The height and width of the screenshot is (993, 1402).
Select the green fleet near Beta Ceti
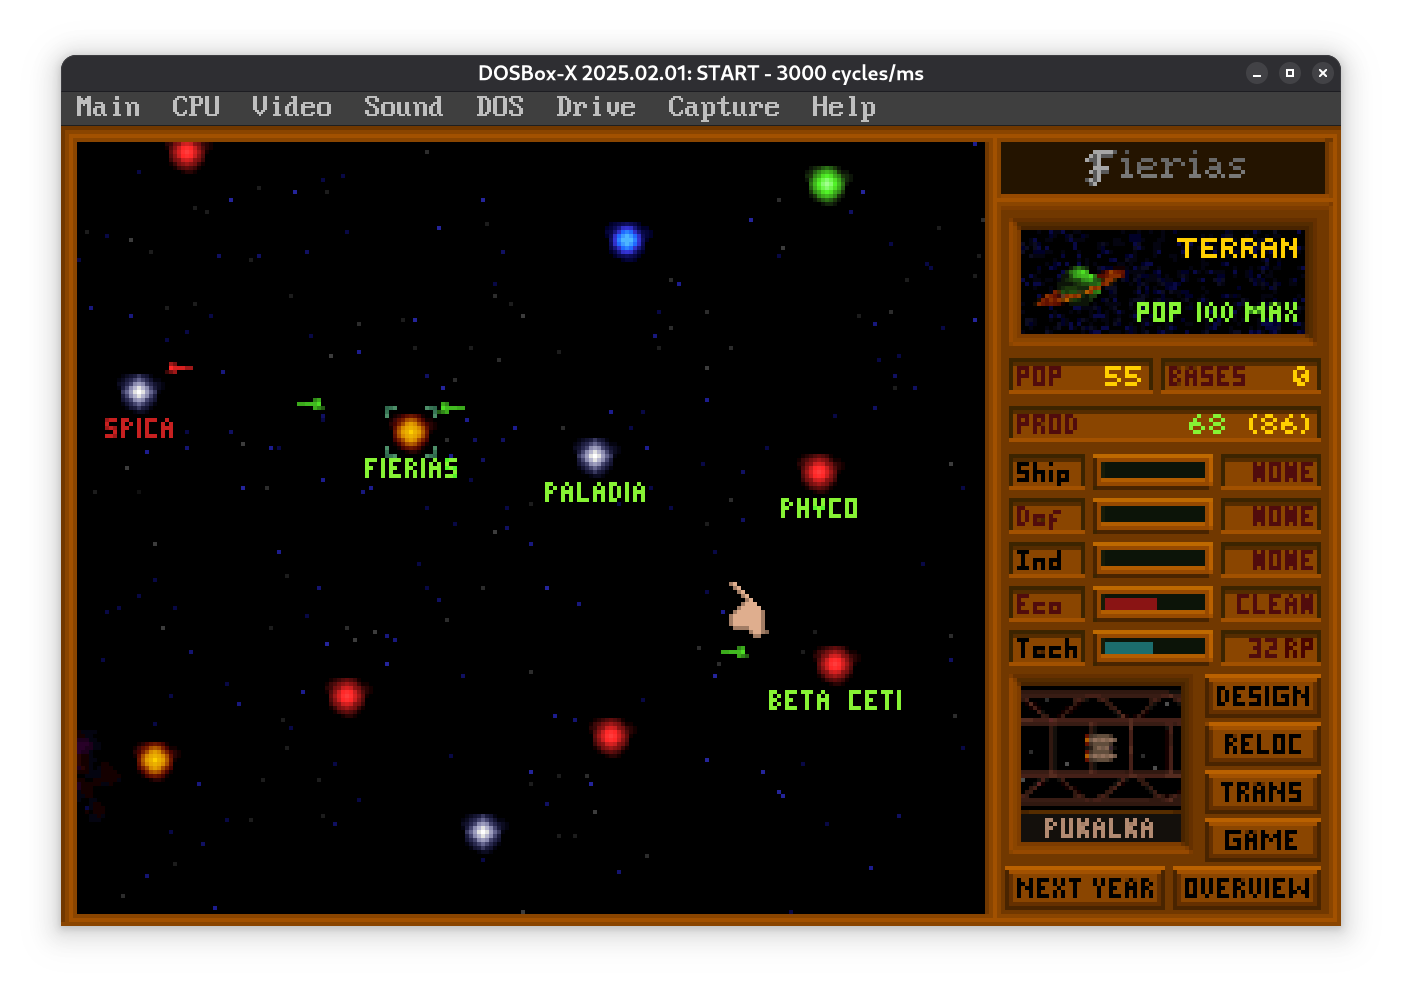click(735, 652)
